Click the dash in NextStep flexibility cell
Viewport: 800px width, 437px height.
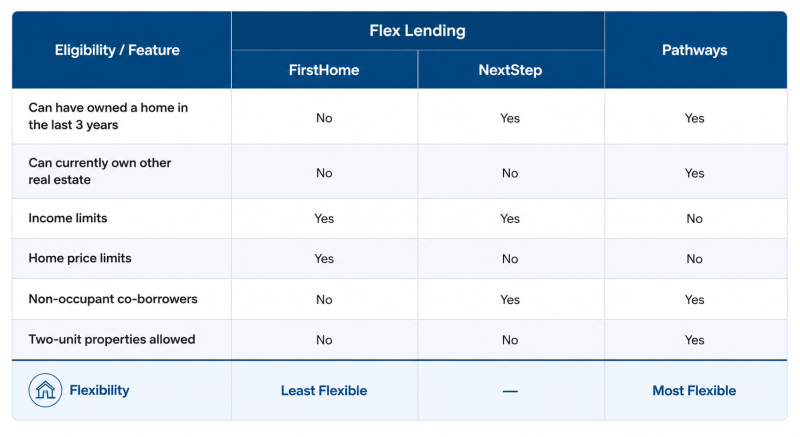coord(510,391)
